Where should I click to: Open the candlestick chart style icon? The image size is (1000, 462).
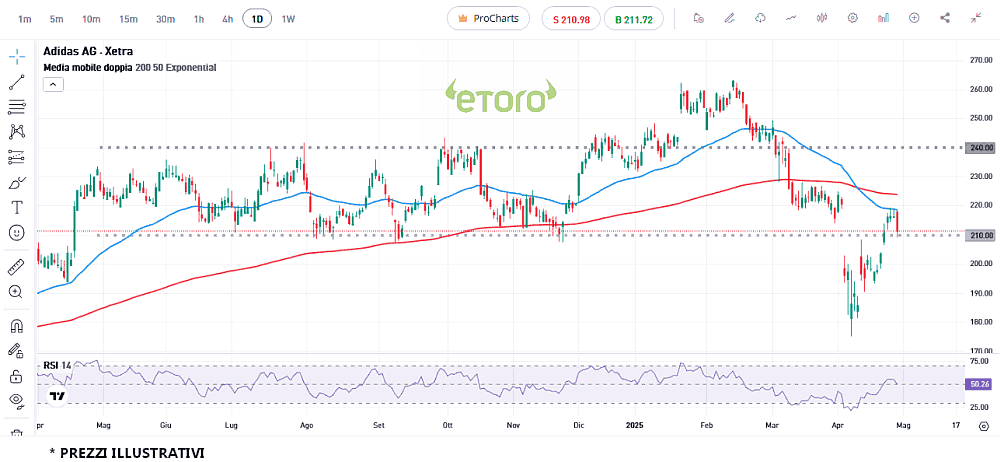[x=821, y=19]
